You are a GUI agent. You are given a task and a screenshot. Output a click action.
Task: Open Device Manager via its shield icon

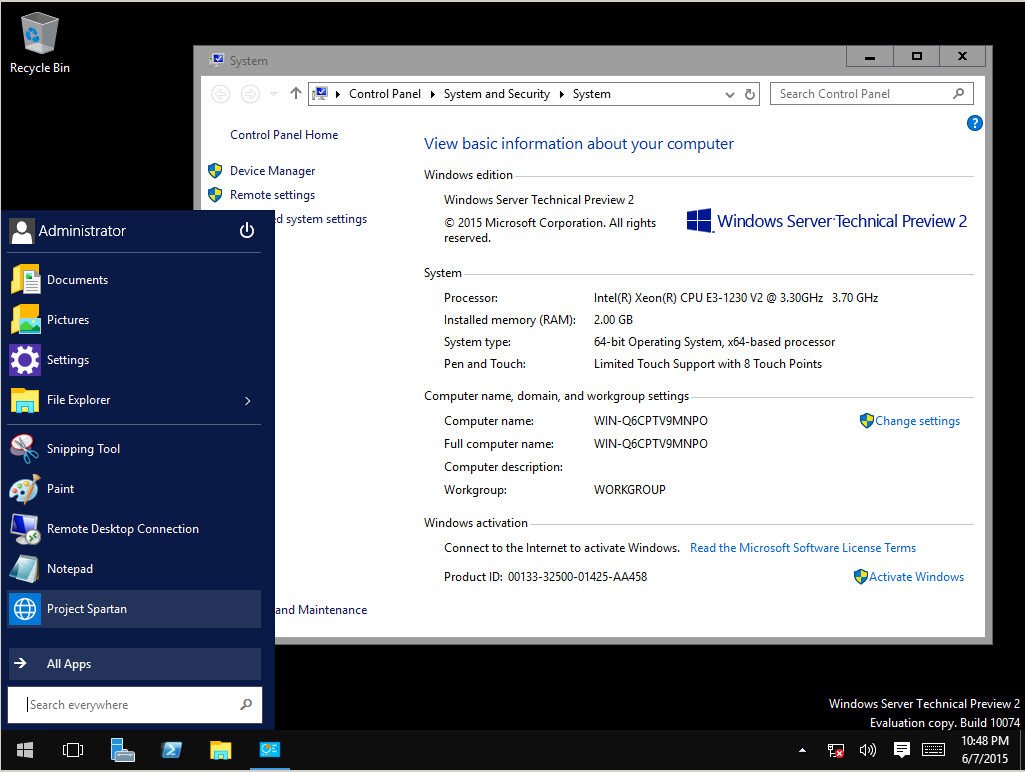tap(215, 170)
